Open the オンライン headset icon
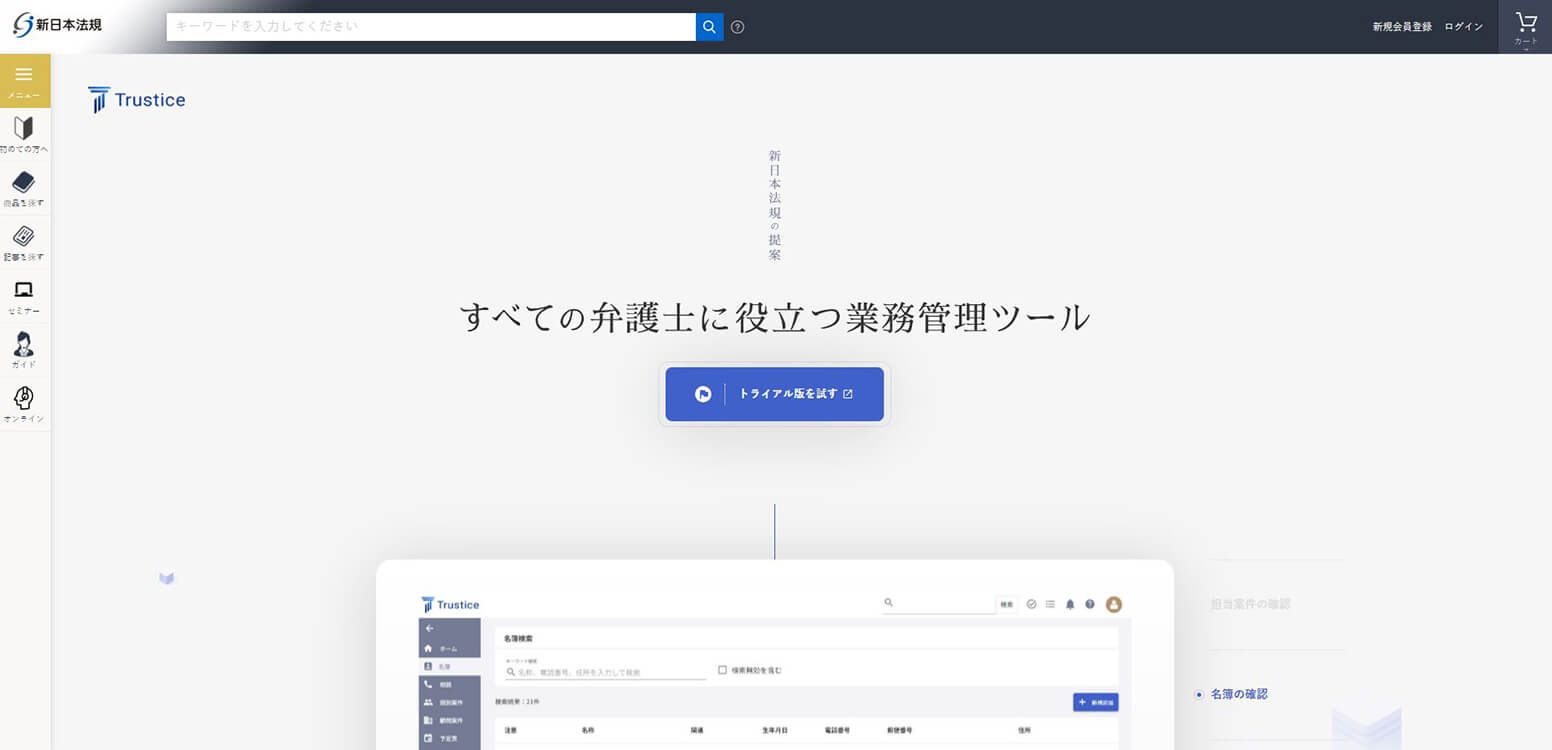This screenshot has width=1552, height=750. [24, 404]
